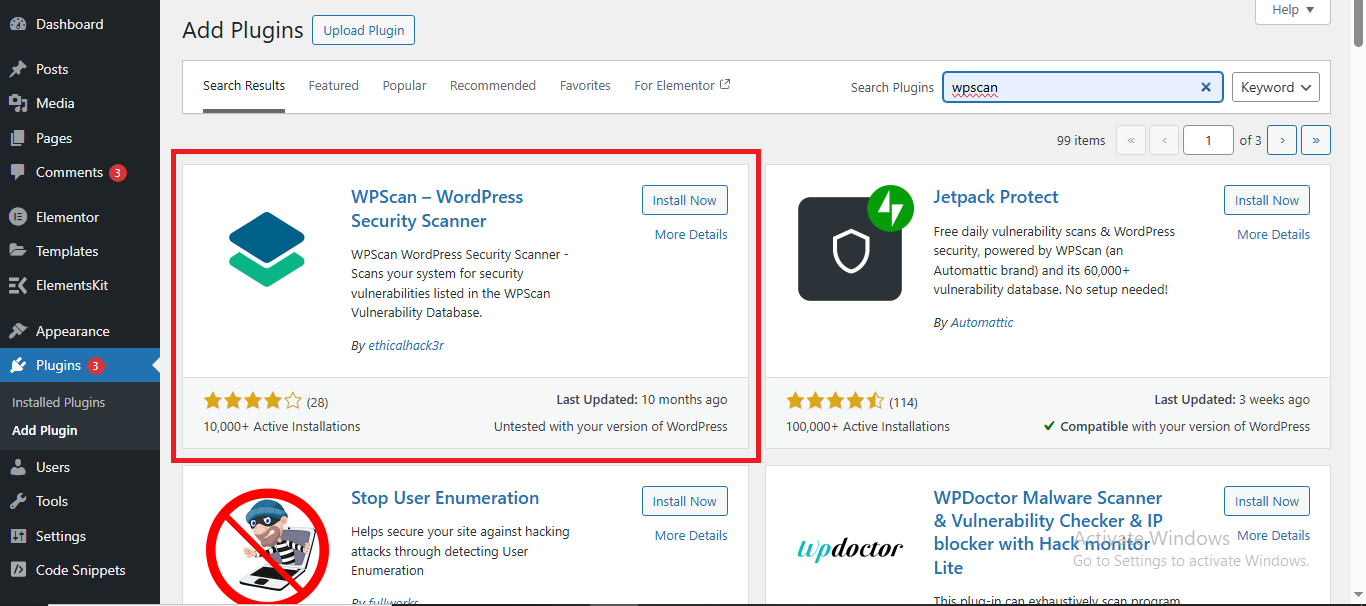1366x606 pixels.
Task: Click the Appearance paintbrush icon
Action: 18,331
